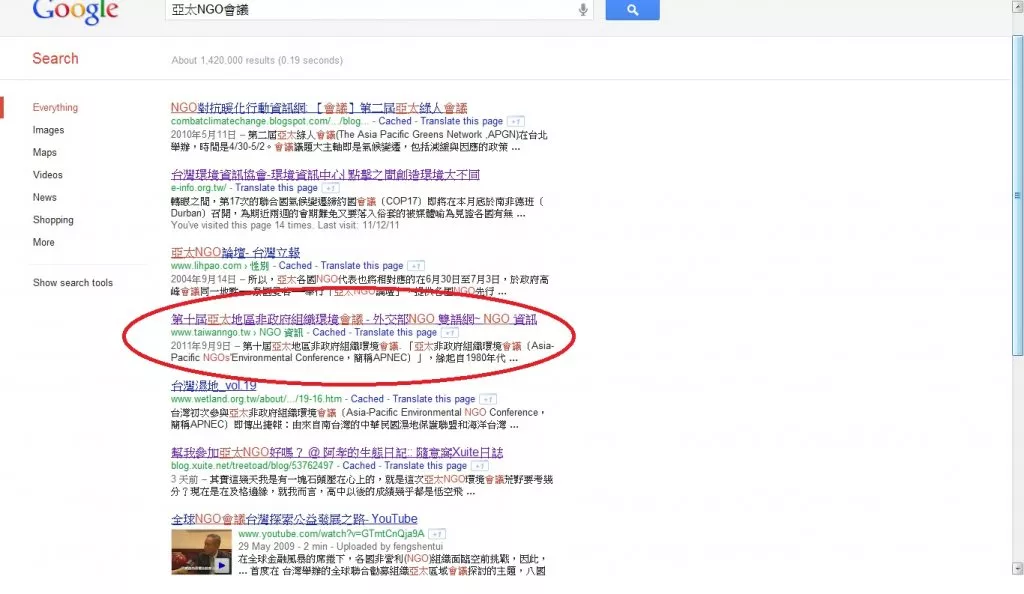The height and width of the screenshot is (594, 1024).
Task: Switch to Maps search
Action: (44, 152)
